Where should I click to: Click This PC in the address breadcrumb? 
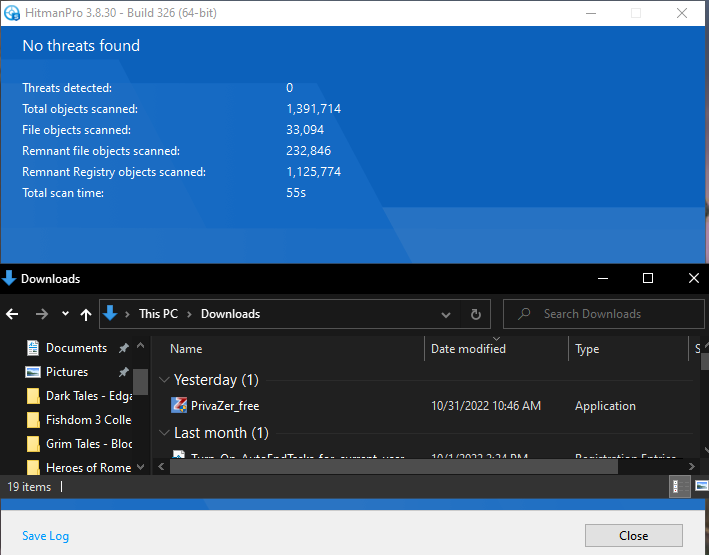tap(158, 314)
